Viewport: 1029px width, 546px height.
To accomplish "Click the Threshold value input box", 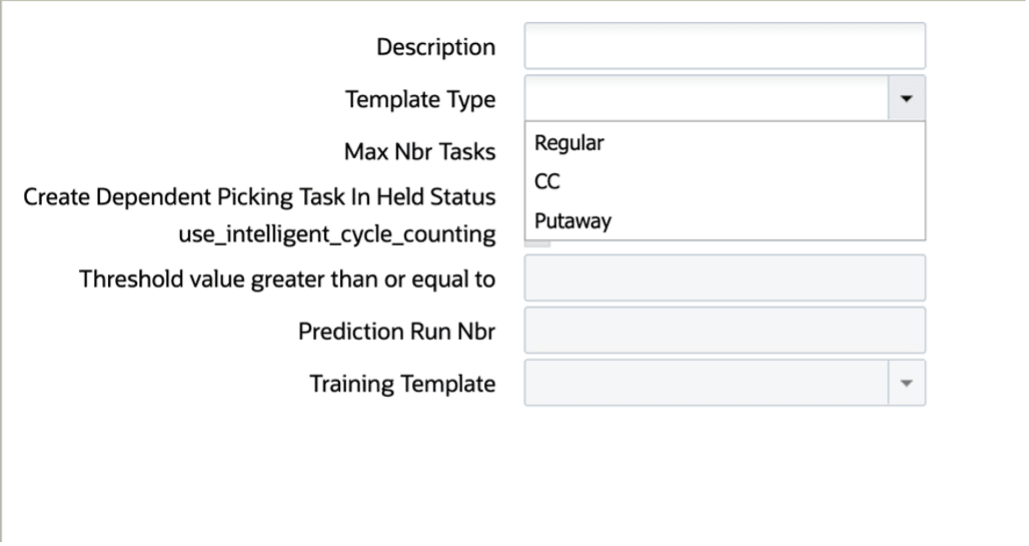I will 724,278.
